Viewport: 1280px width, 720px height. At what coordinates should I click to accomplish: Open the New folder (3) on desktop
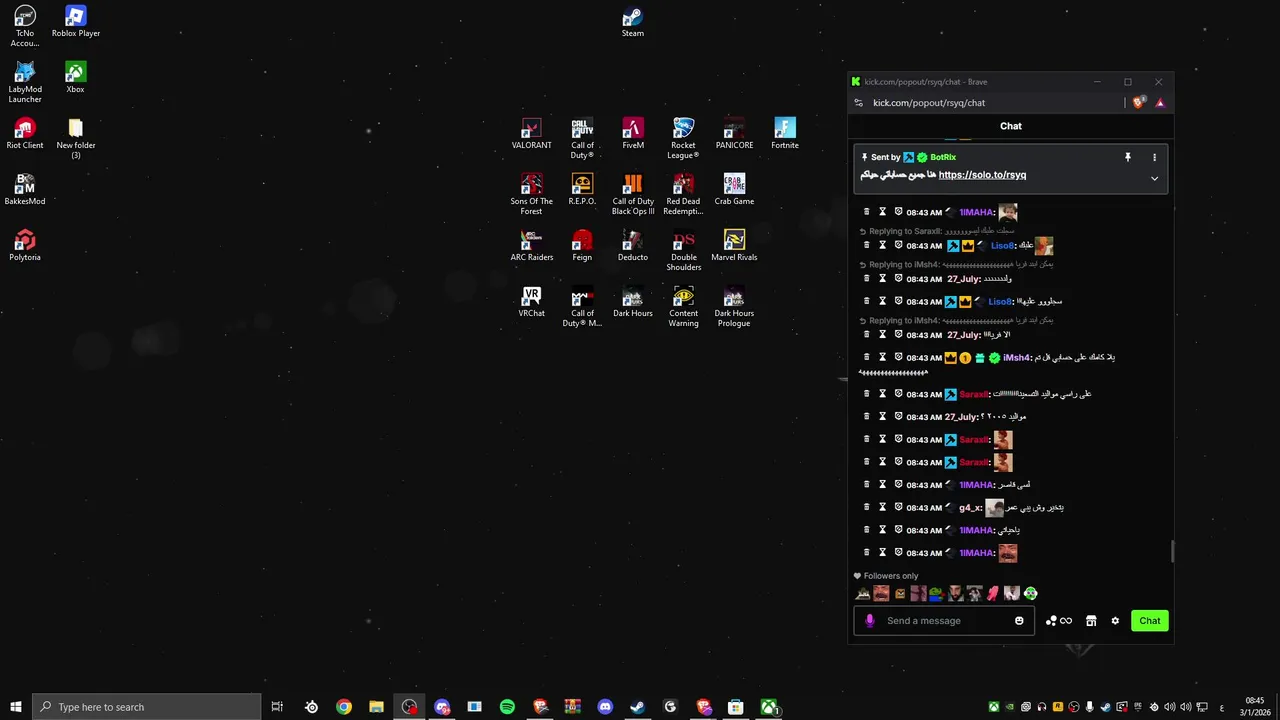[76, 139]
